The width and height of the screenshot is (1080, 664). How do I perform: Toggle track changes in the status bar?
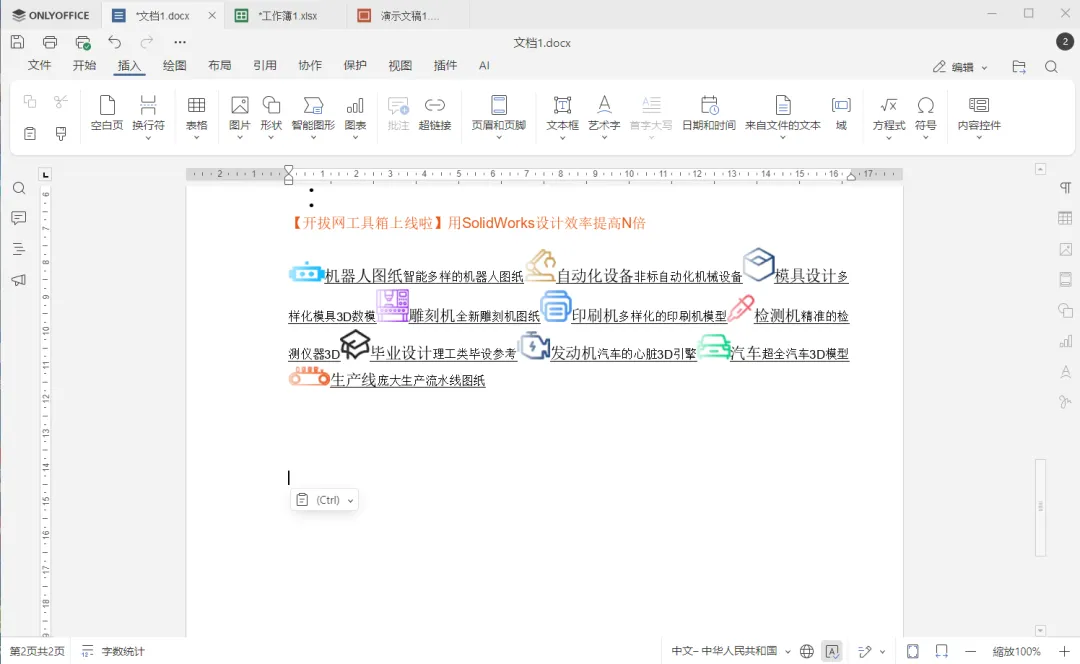(x=871, y=651)
